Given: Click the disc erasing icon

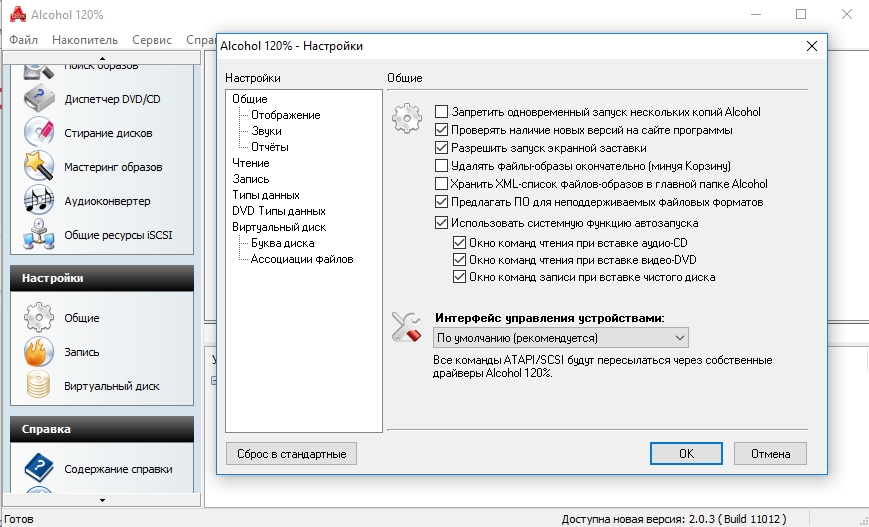Looking at the screenshot, I should (39, 133).
